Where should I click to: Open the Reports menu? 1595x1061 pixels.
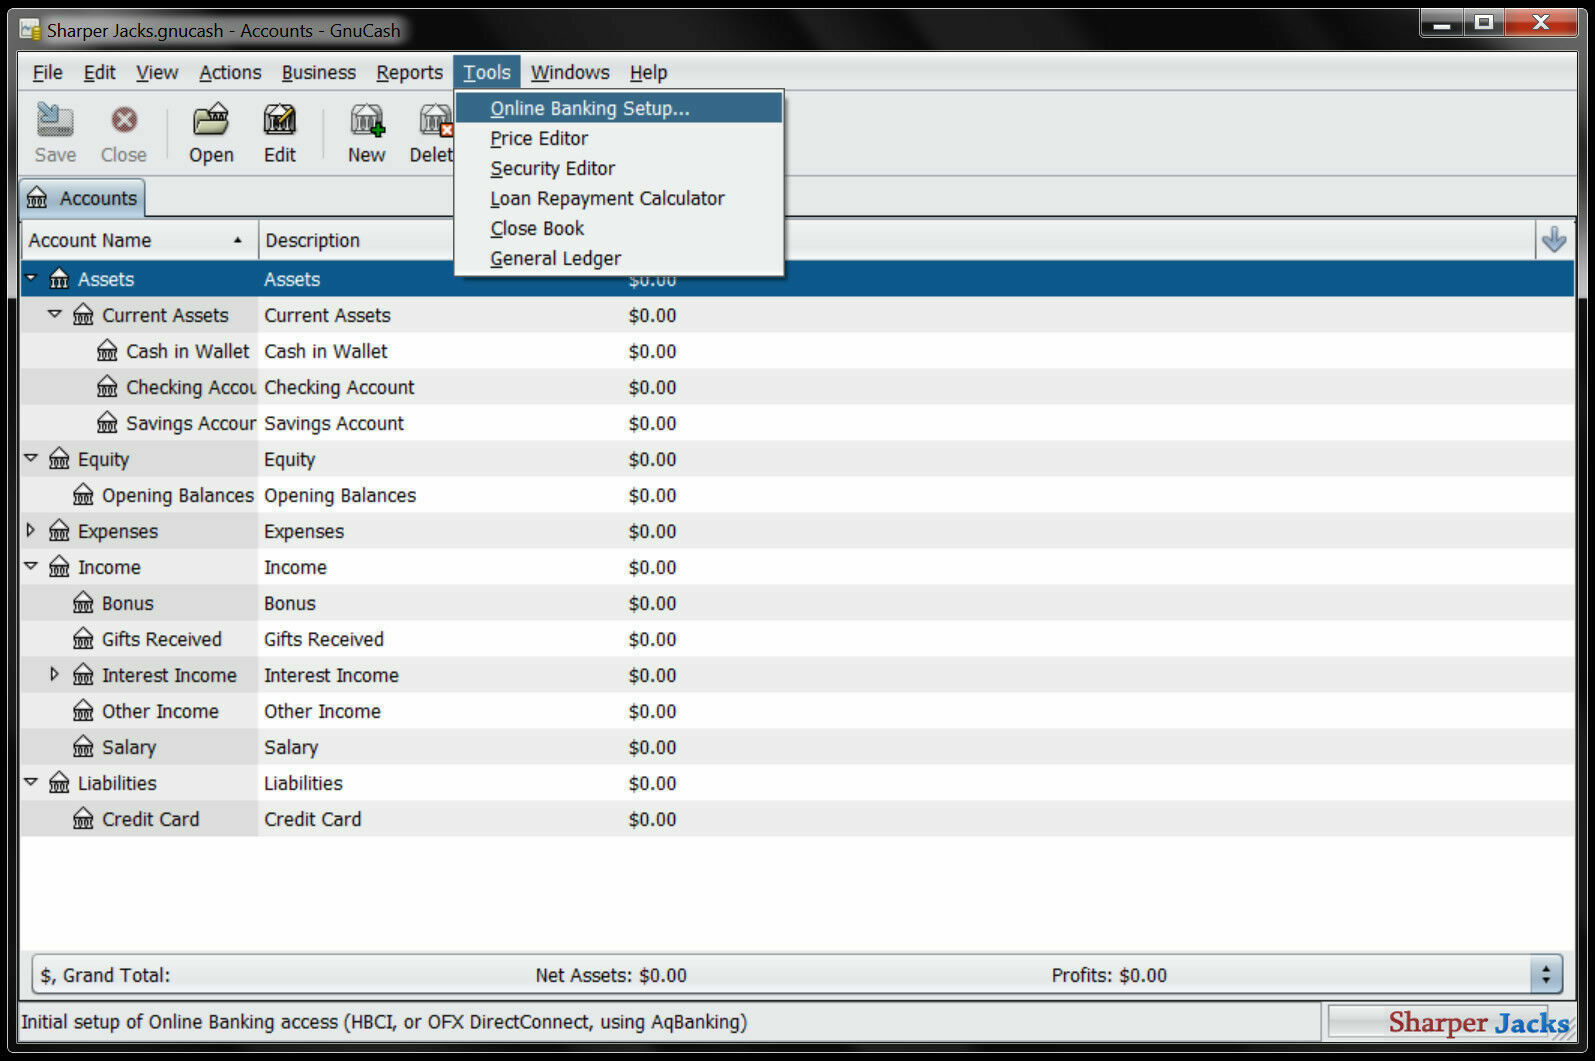(409, 72)
